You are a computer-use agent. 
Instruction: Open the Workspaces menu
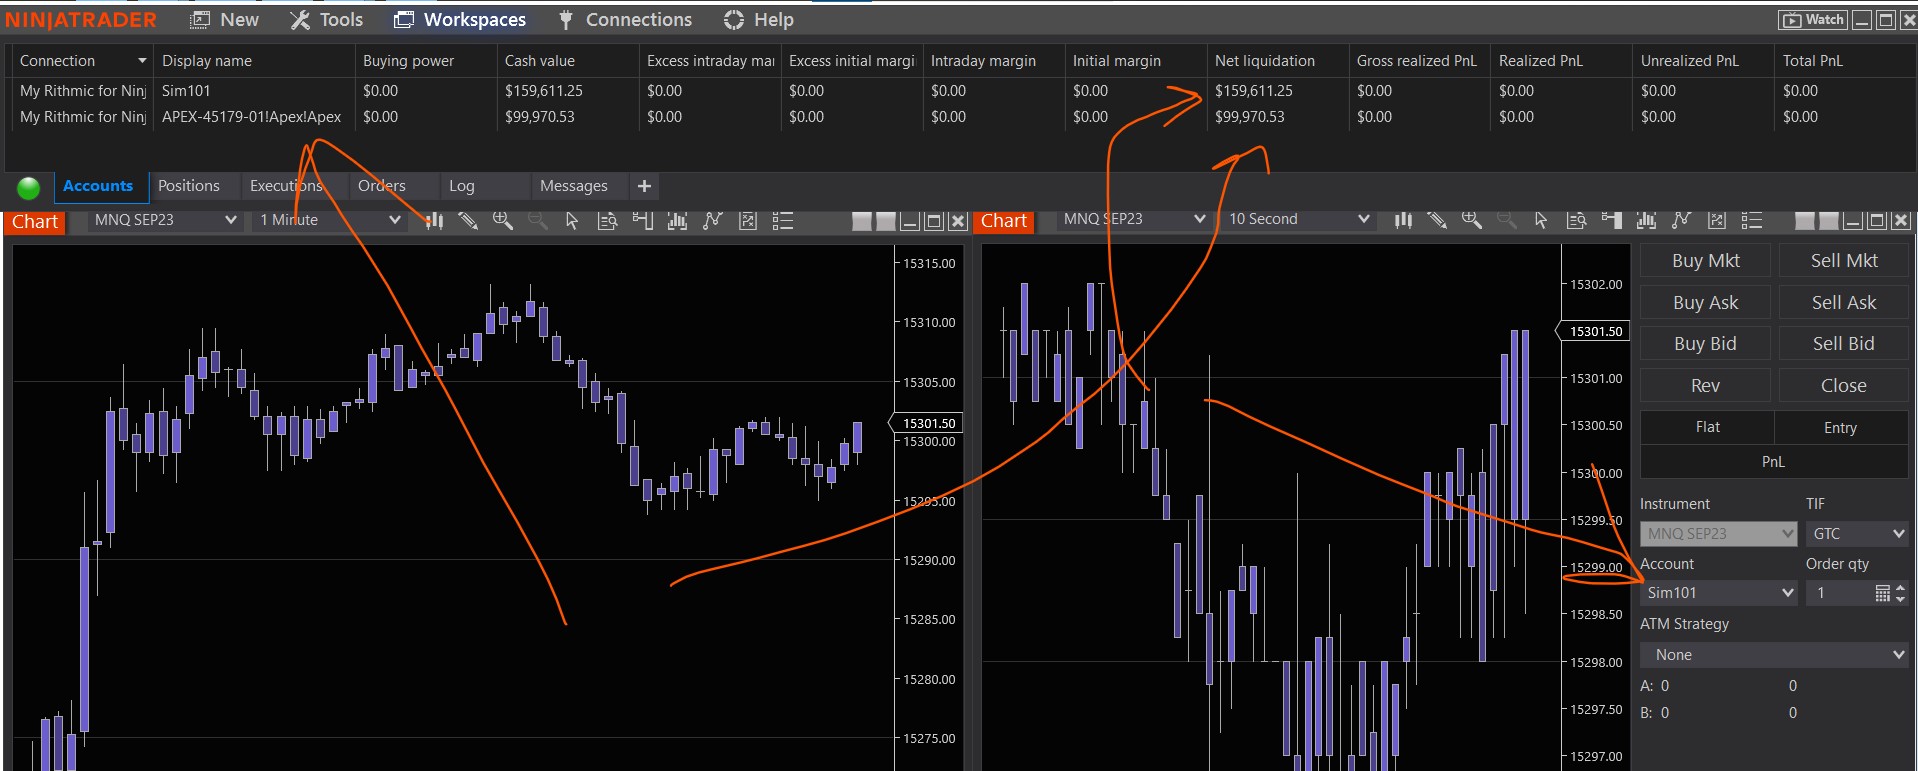460,20
